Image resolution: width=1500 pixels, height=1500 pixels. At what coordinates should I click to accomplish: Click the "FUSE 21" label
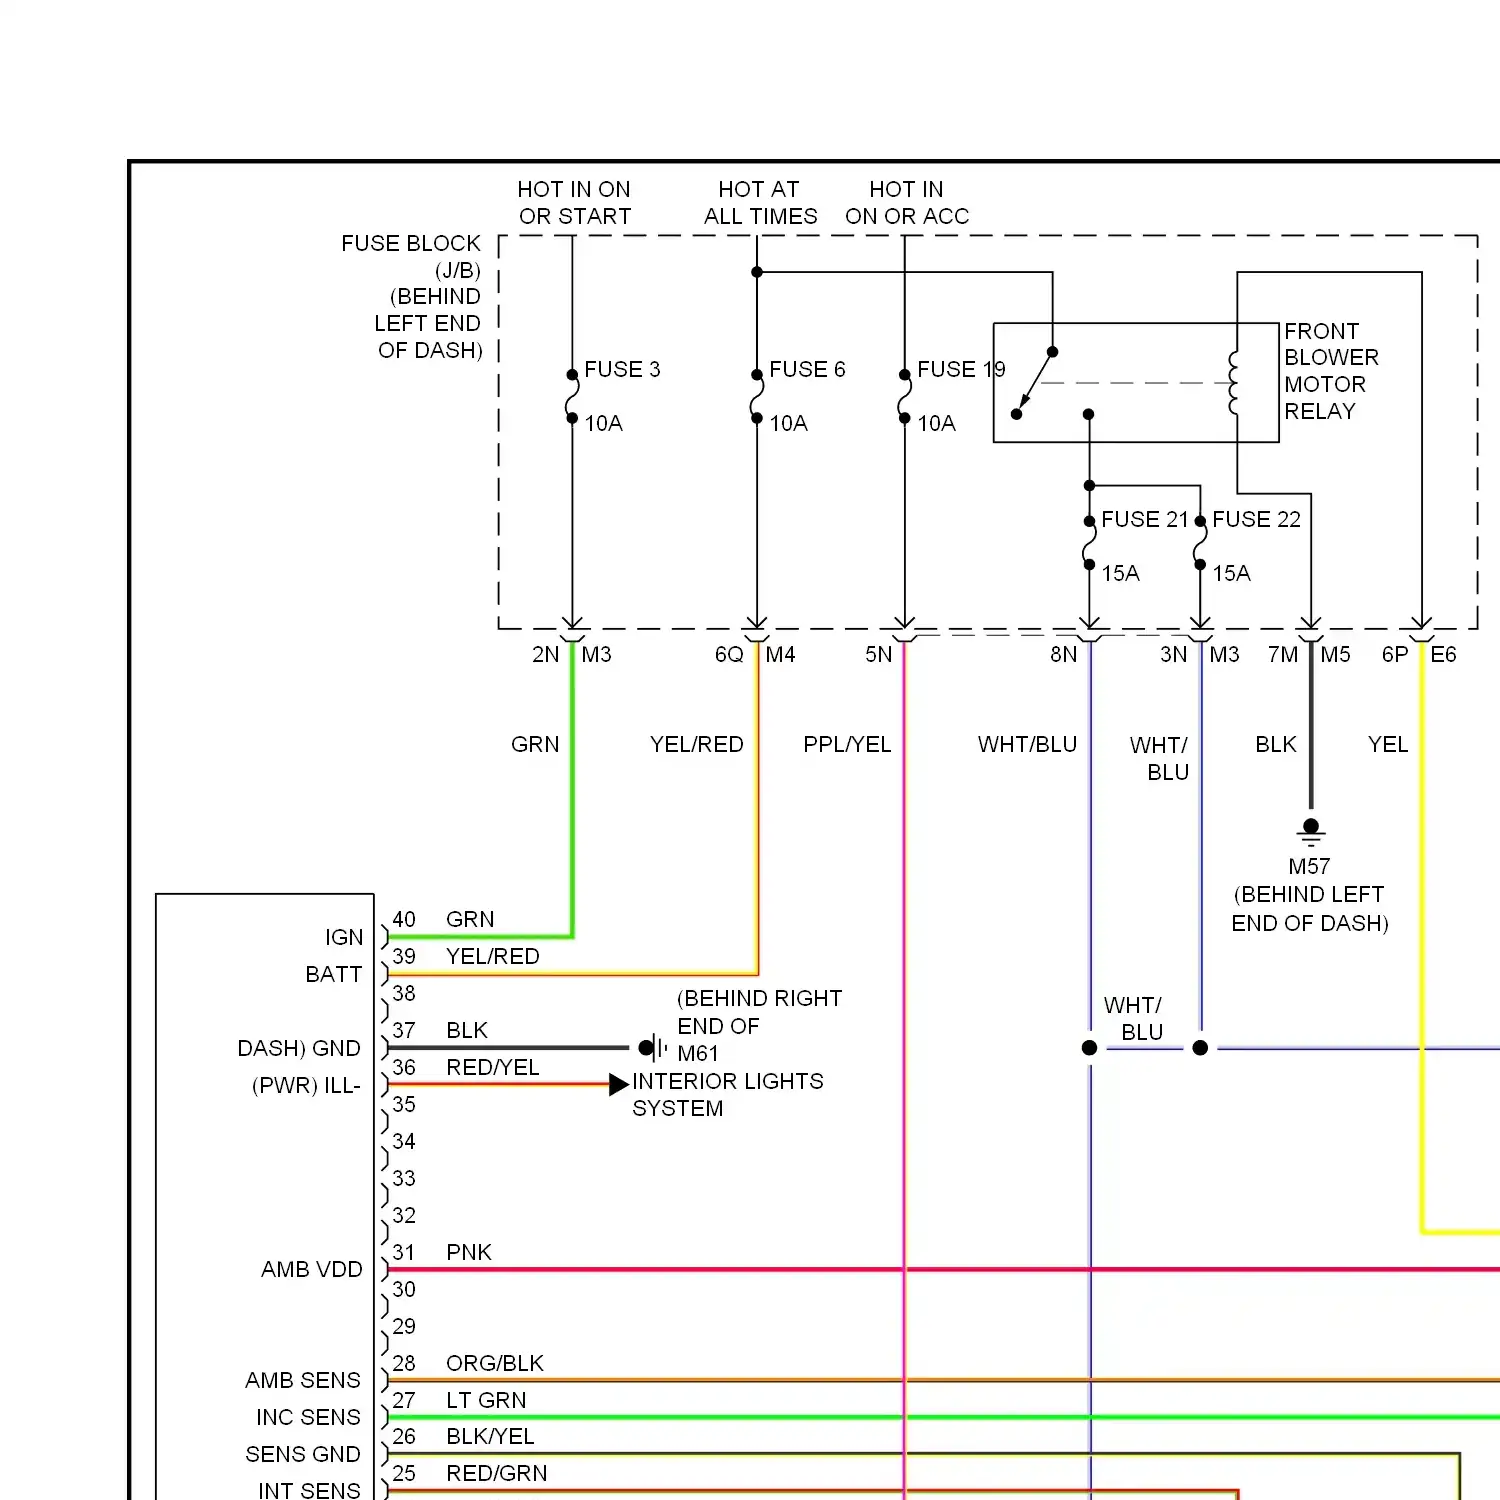point(1145,520)
